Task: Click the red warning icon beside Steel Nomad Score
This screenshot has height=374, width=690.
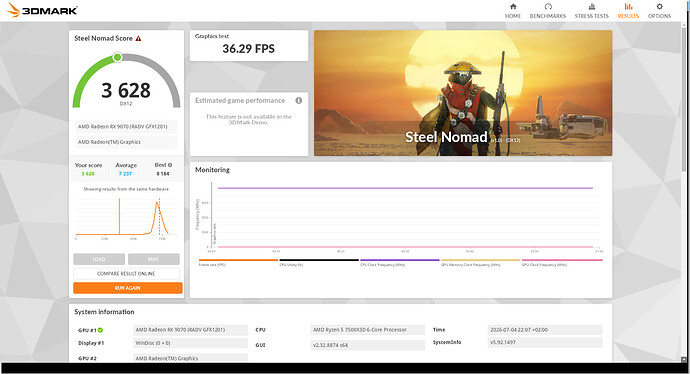Action: pos(139,39)
